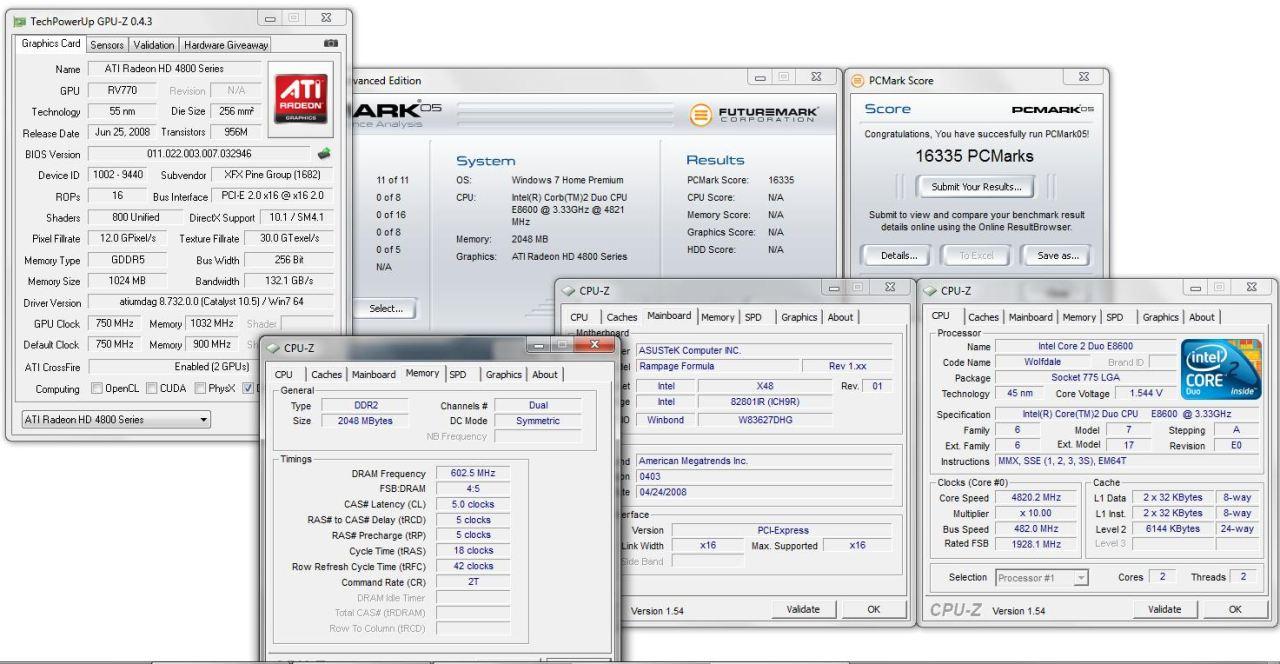Click OK in CPU-Z Mainboard window
This screenshot has width=1280, height=664.
click(875, 609)
